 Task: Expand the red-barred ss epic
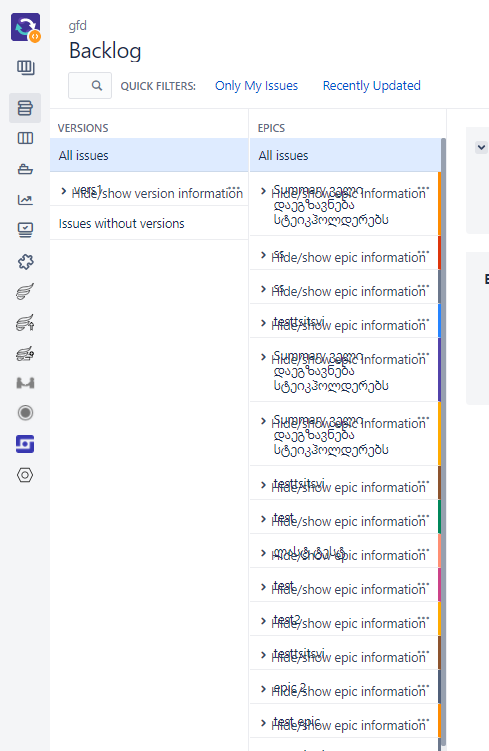pyautogui.click(x=263, y=255)
